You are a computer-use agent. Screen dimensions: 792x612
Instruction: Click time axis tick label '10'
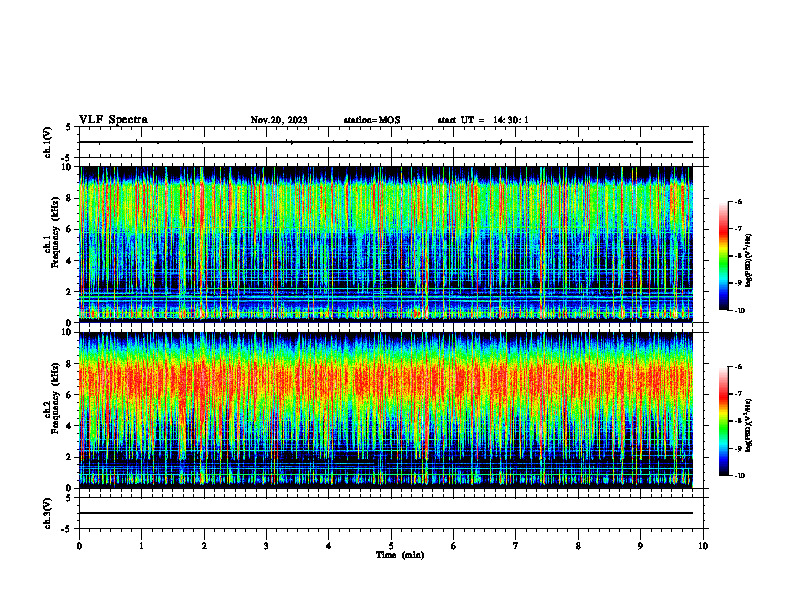[x=703, y=546]
